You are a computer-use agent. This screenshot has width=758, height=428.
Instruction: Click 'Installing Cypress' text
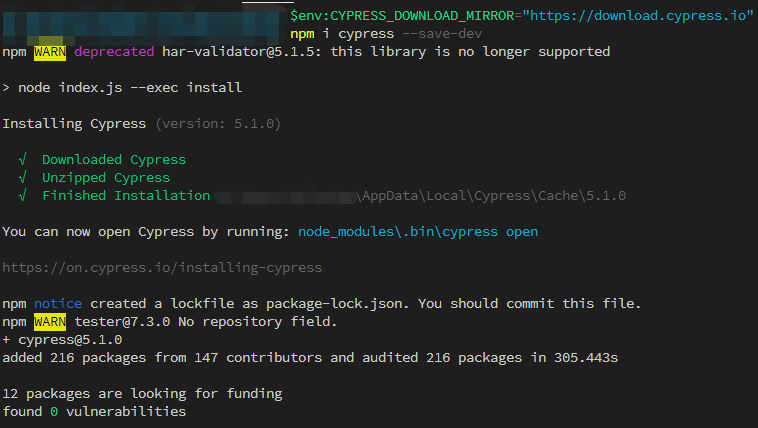pos(74,124)
